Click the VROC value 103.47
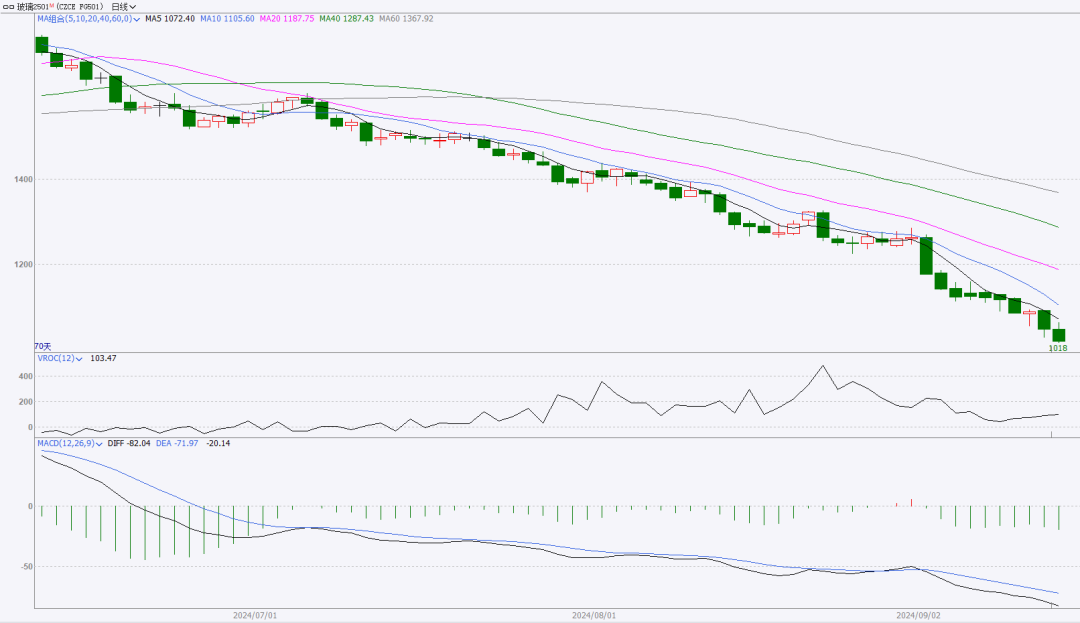Viewport: 1080px width, 623px height. pyautogui.click(x=103, y=359)
